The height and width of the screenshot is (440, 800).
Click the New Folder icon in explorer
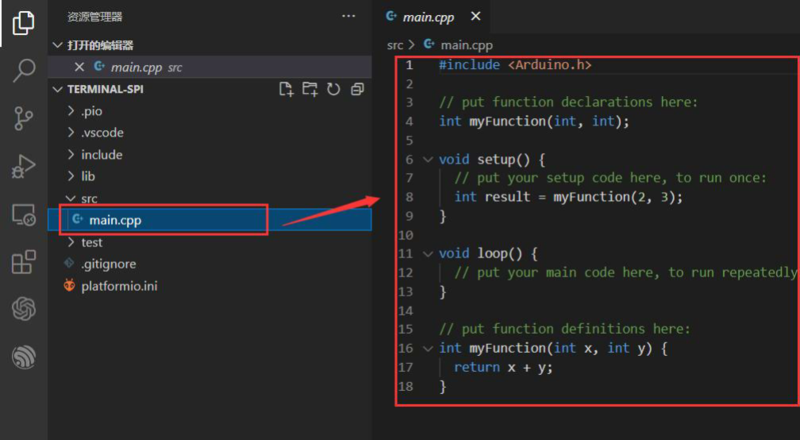pyautogui.click(x=310, y=89)
